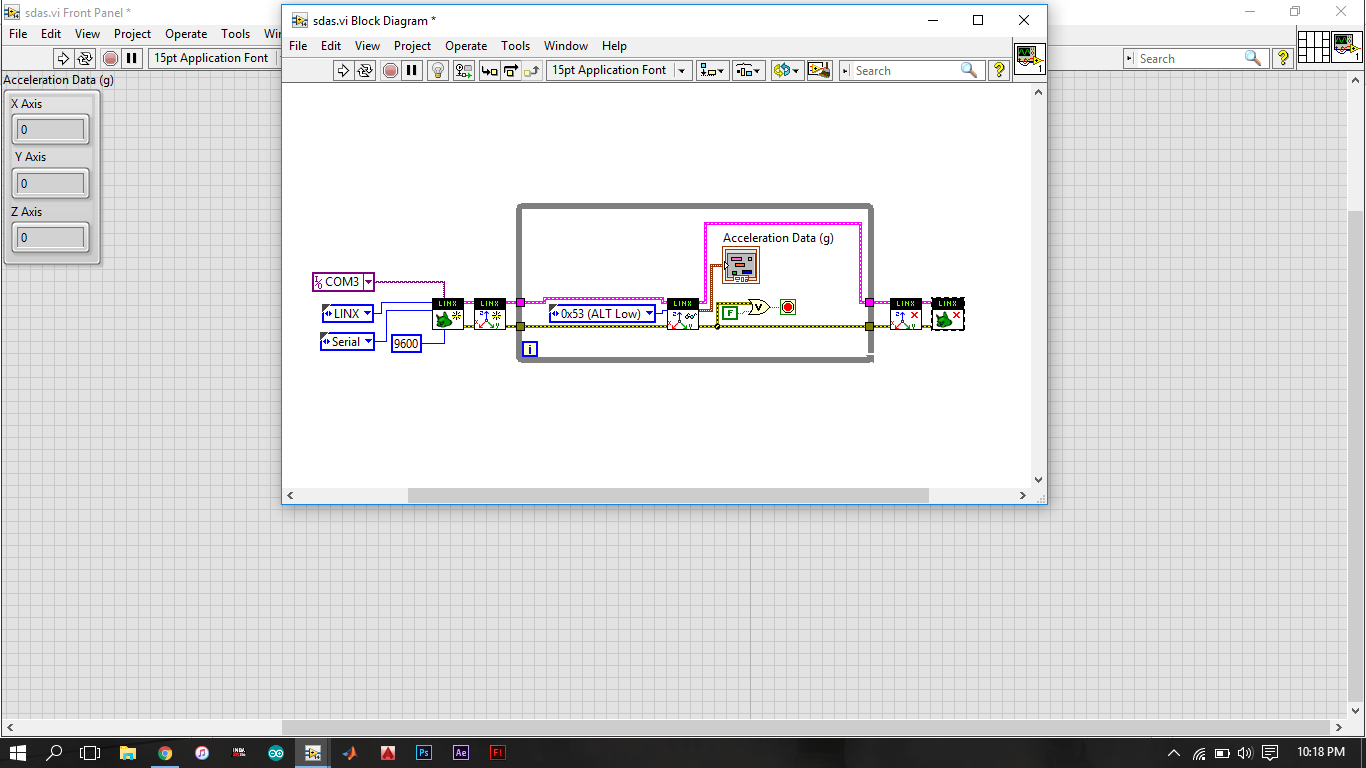Screen dimensions: 1366x768
Task: Open Front Panel File menu
Action: pyautogui.click(x=18, y=34)
